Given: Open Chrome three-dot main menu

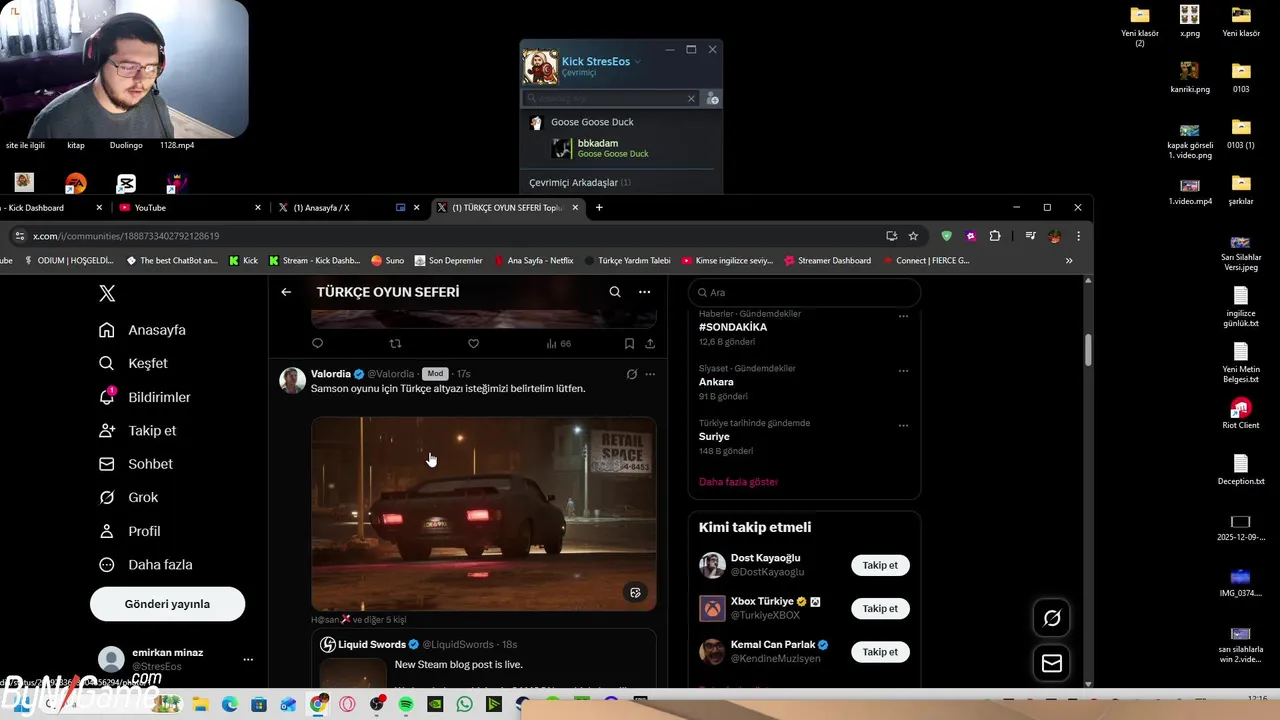Looking at the screenshot, I should (1078, 236).
